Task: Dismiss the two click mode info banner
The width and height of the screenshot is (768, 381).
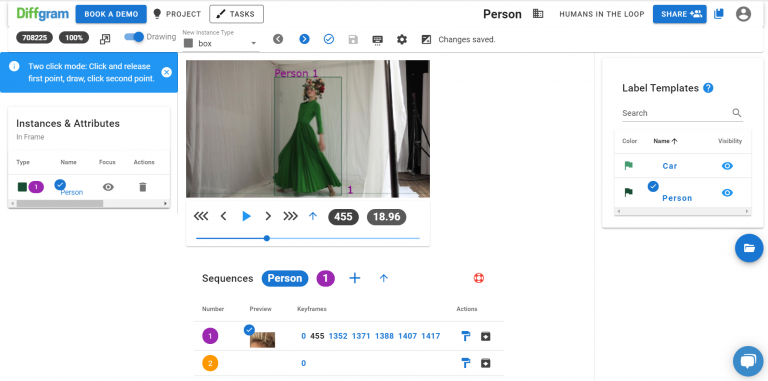Action: (167, 72)
